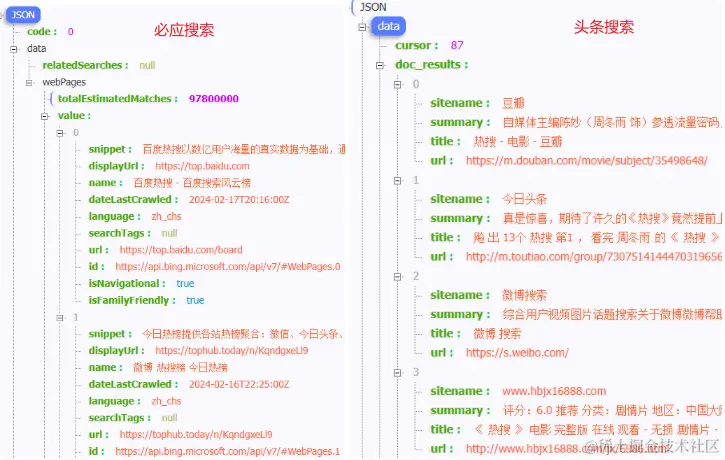Click the isFamilyFriendly true value

(195, 301)
